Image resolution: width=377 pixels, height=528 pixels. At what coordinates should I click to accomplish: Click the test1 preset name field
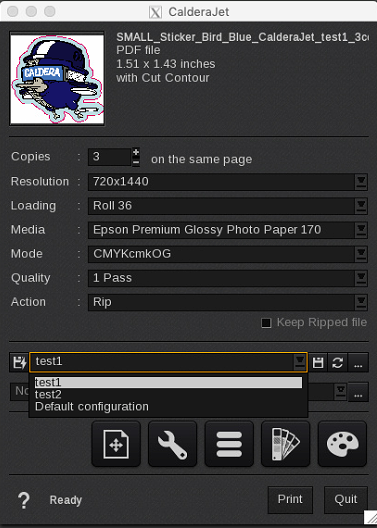[162, 362]
